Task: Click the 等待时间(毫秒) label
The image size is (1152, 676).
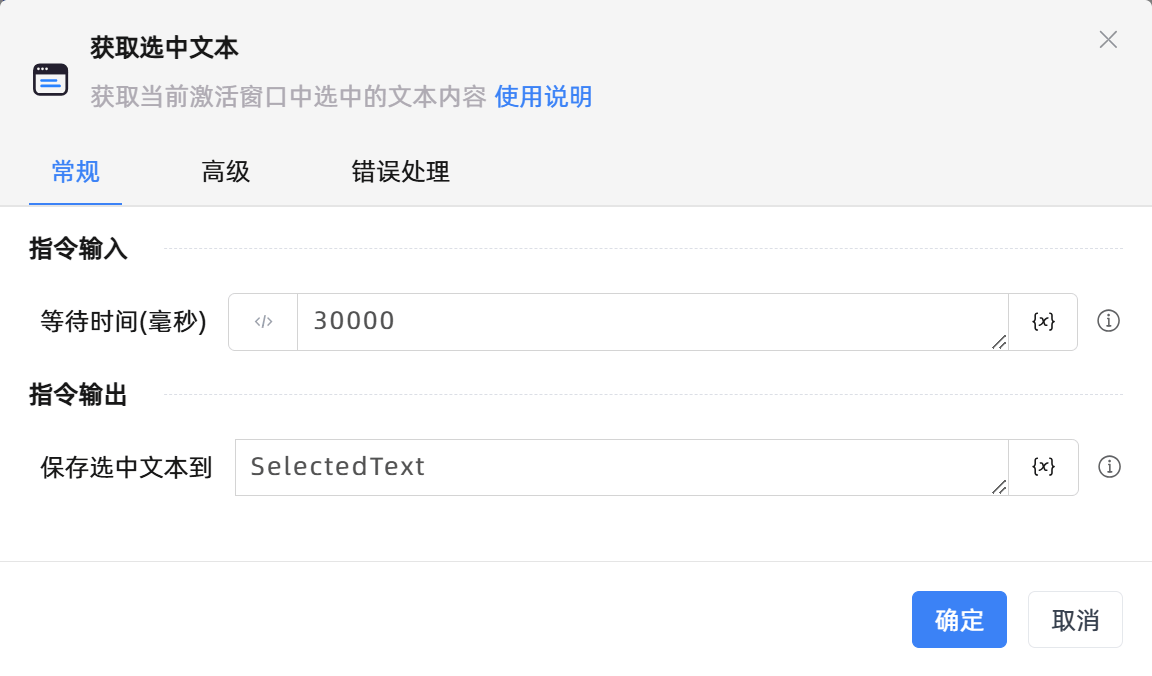Action: pos(123,322)
